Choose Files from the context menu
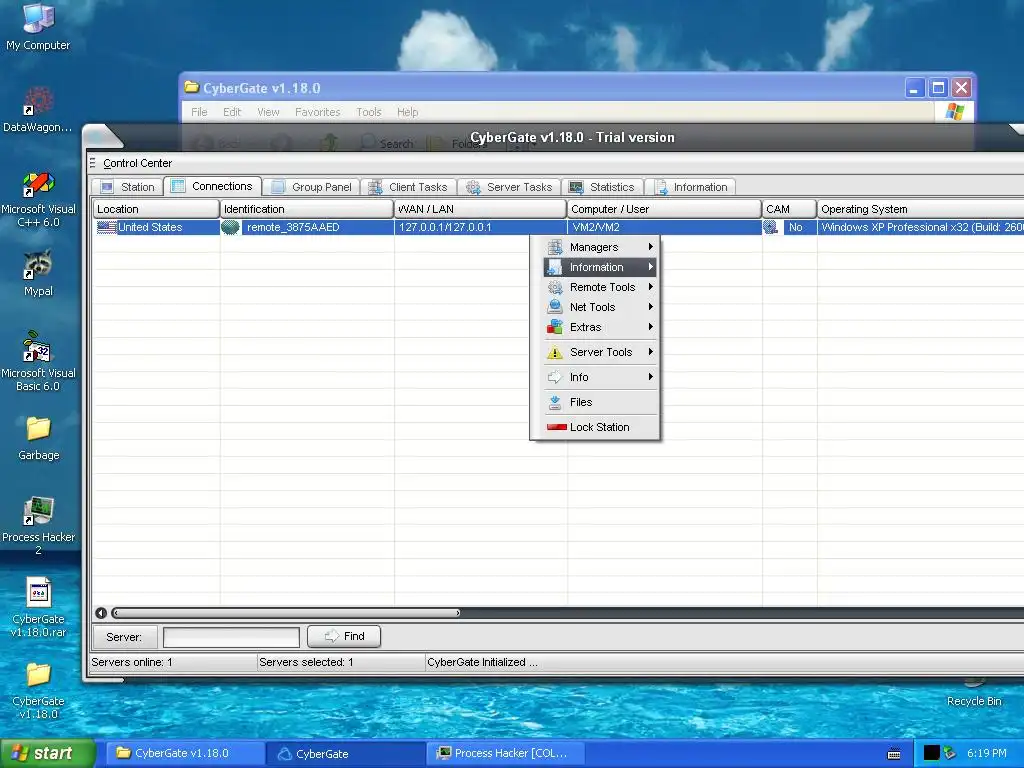The image size is (1024, 768). (x=600, y=402)
